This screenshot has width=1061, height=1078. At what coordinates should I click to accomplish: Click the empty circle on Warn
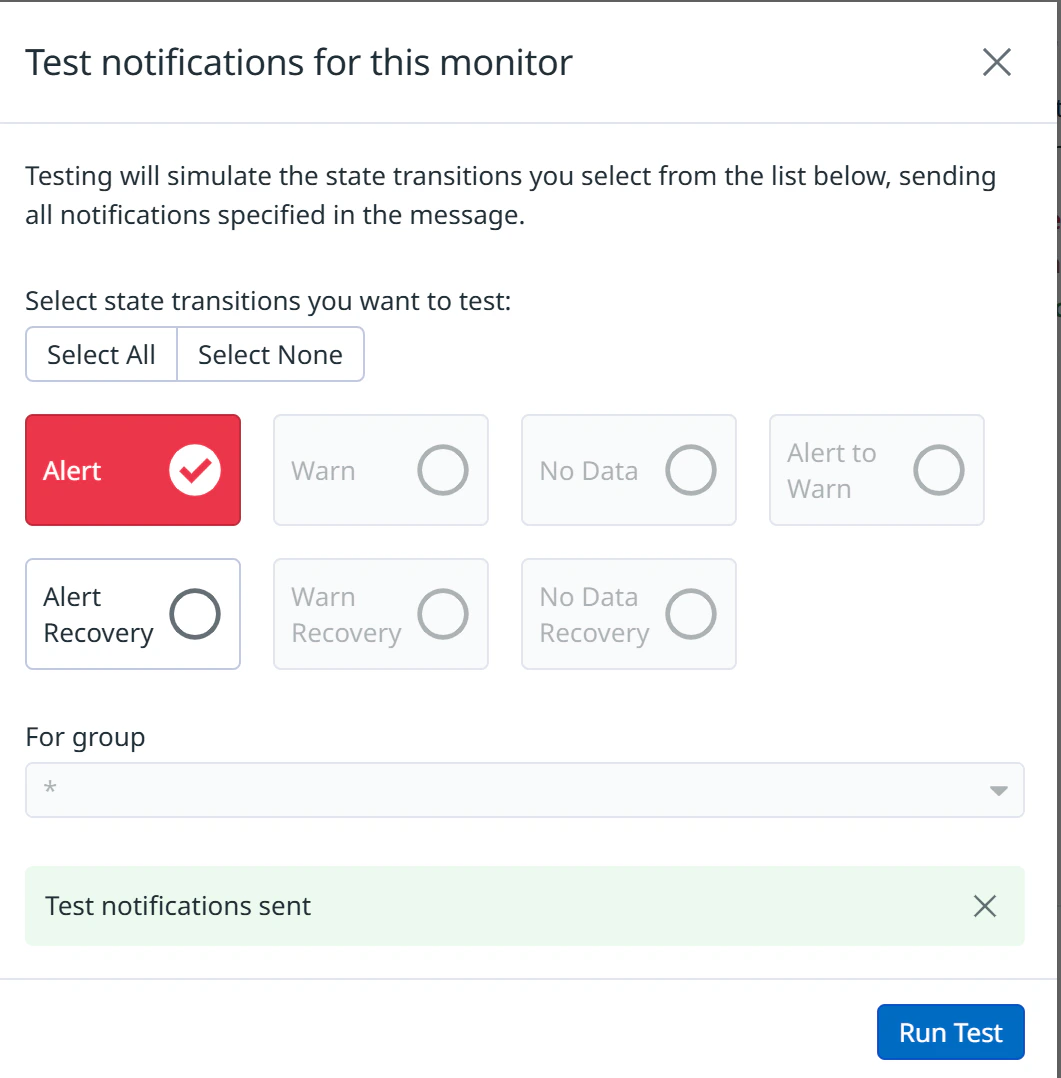(443, 470)
